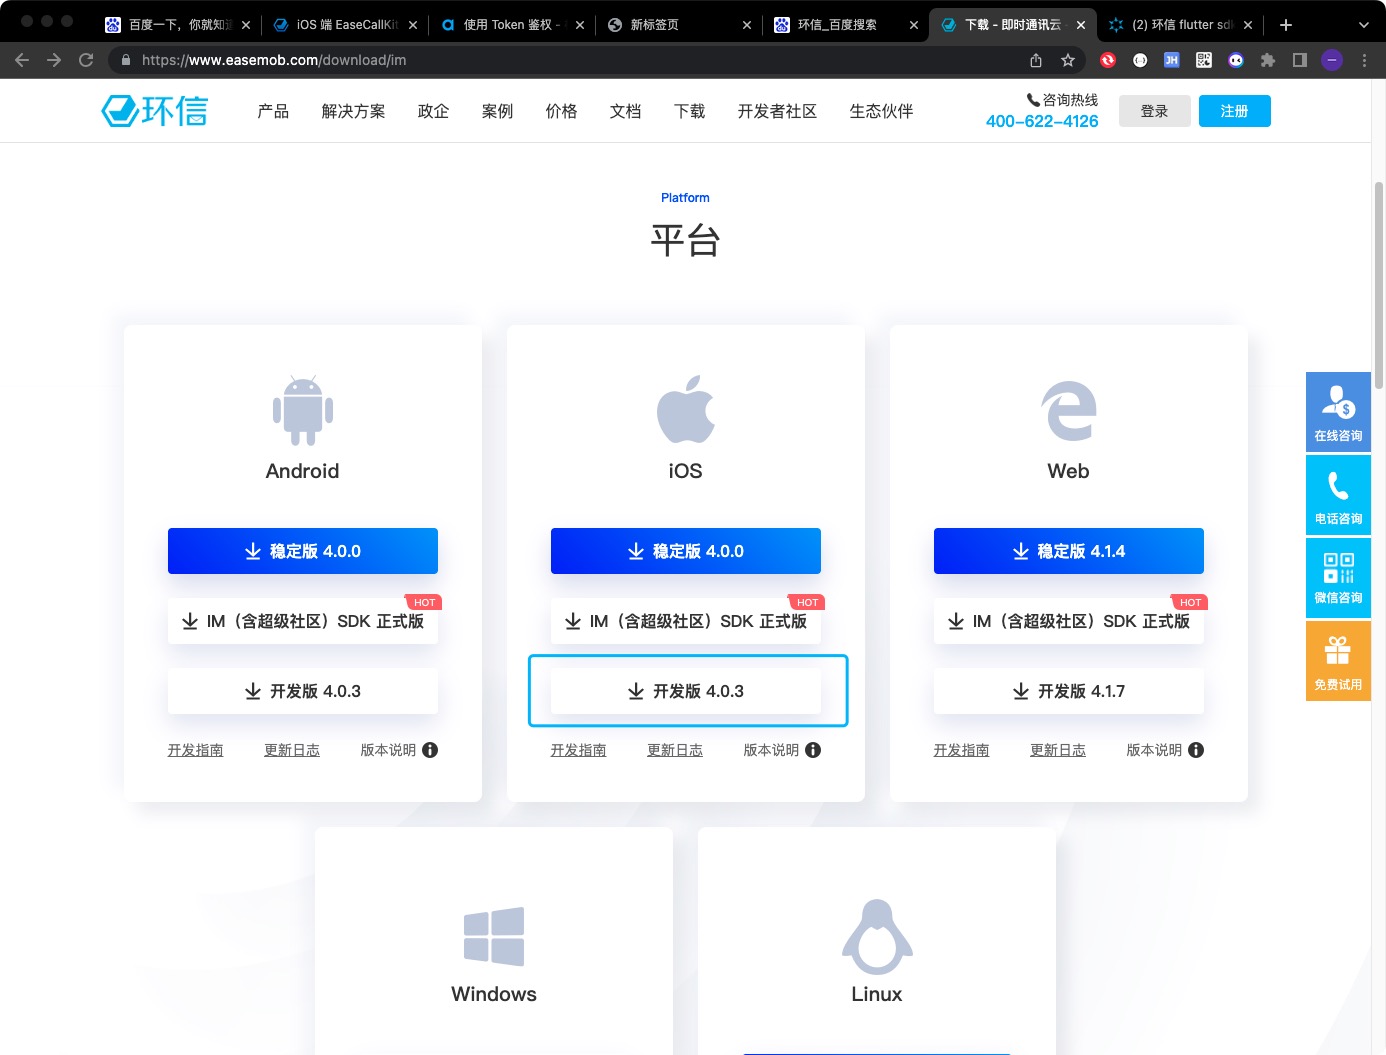
Task: Click the share icon in address bar
Action: click(1036, 60)
